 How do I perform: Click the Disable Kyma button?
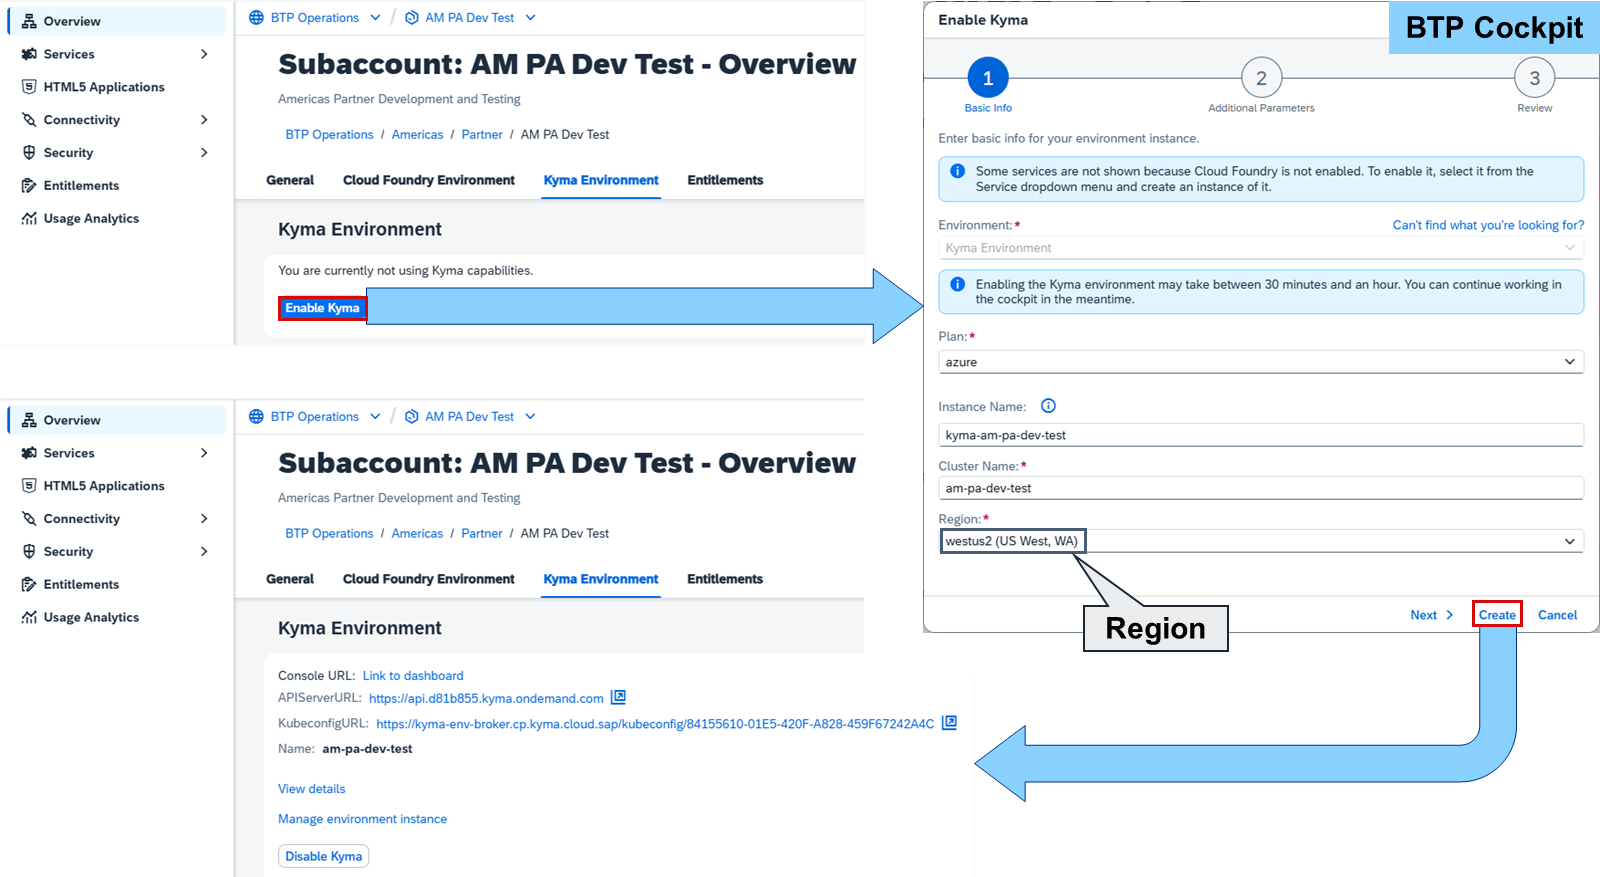[x=324, y=856]
